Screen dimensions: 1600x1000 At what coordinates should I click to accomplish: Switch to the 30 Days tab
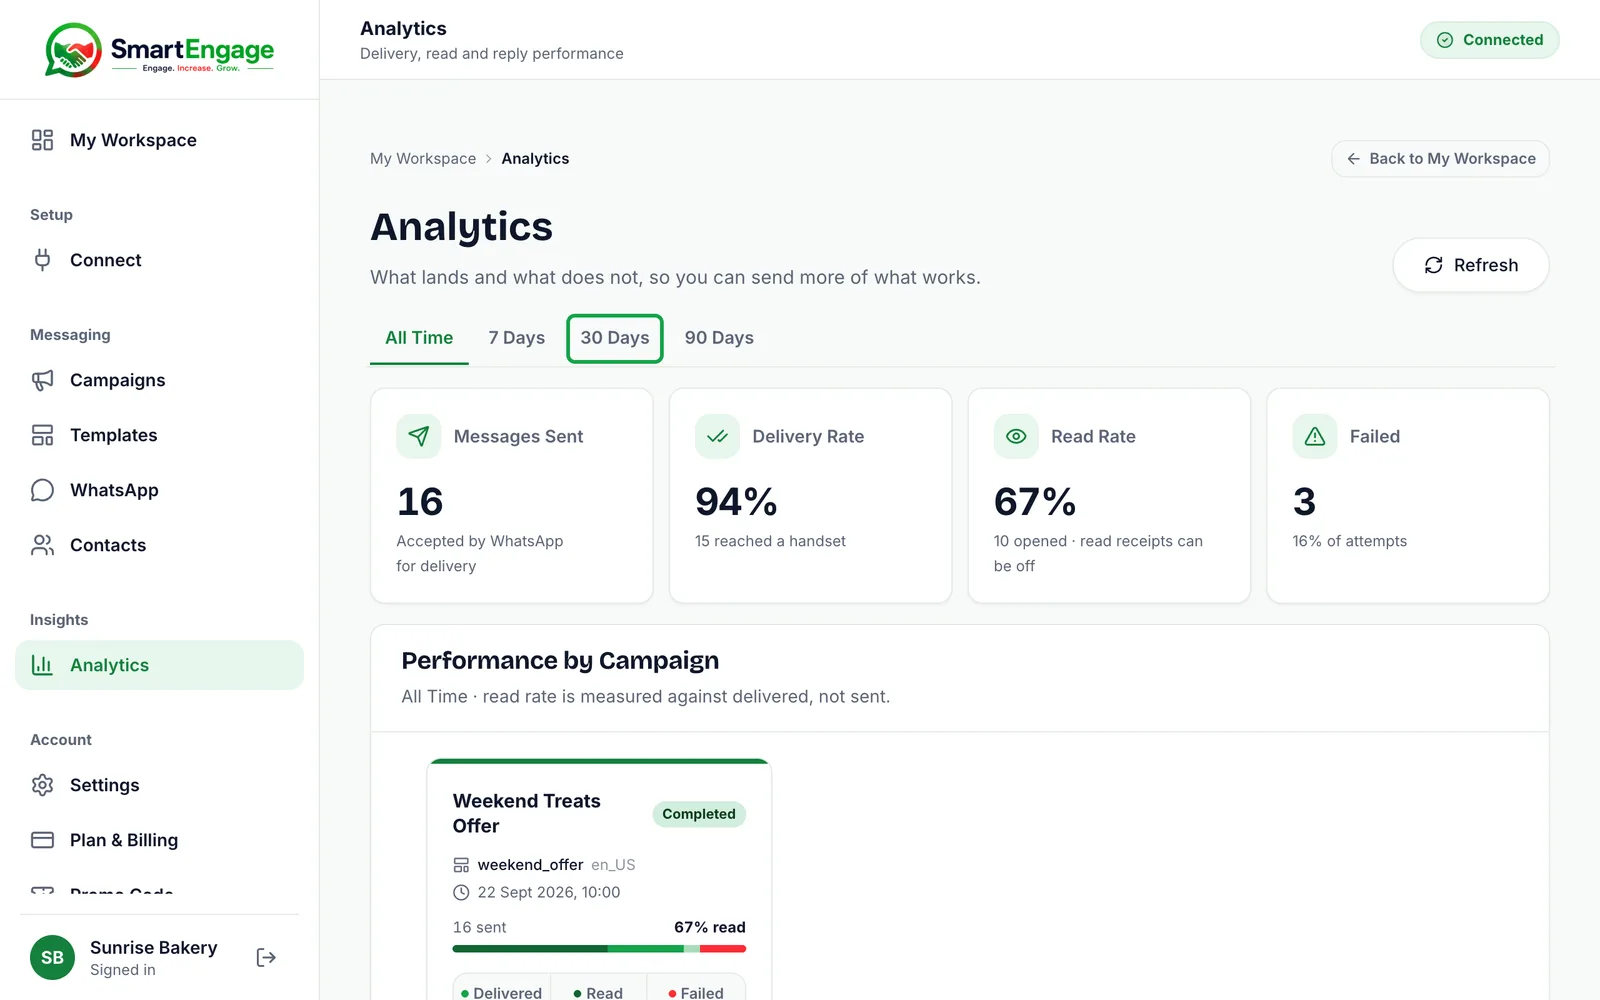pos(615,338)
